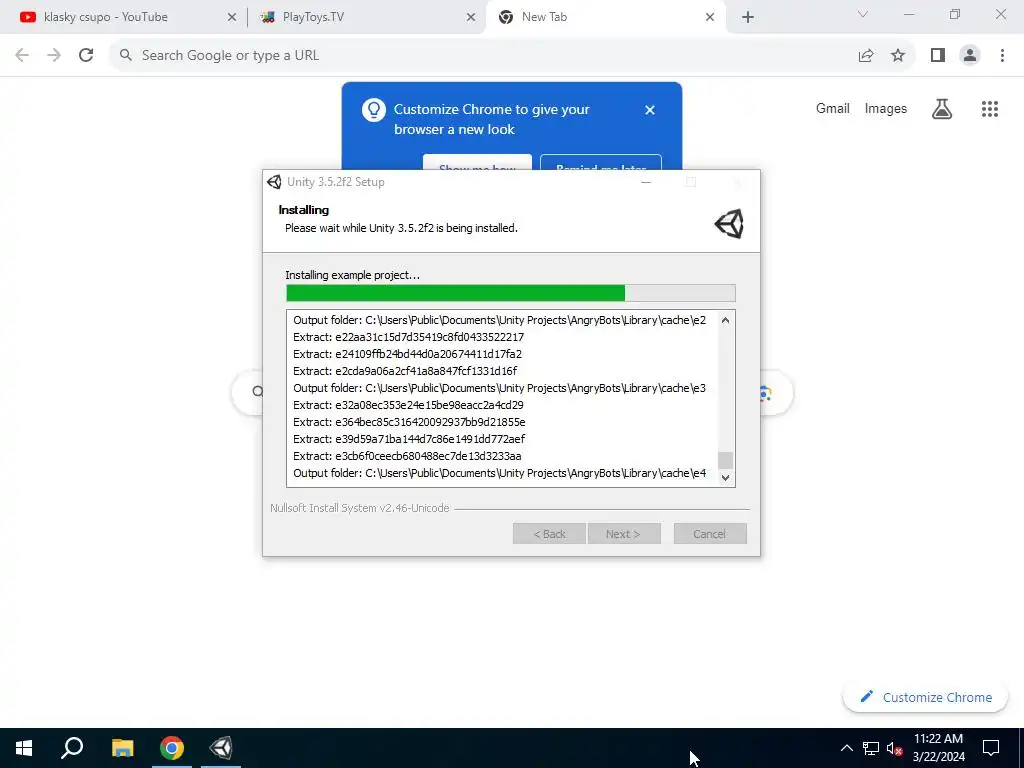Click Back button in Unity Setup
This screenshot has width=1024, height=768.
(x=549, y=534)
